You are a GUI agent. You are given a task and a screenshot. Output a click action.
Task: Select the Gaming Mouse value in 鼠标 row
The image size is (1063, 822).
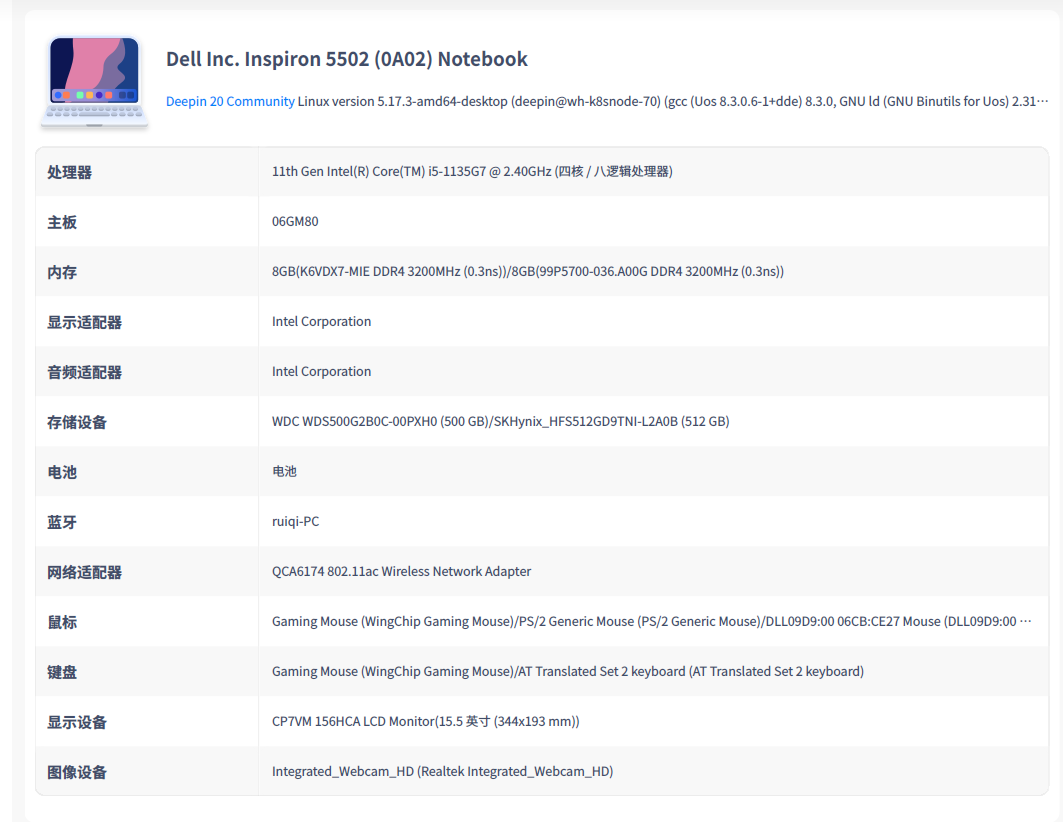pyautogui.click(x=651, y=622)
